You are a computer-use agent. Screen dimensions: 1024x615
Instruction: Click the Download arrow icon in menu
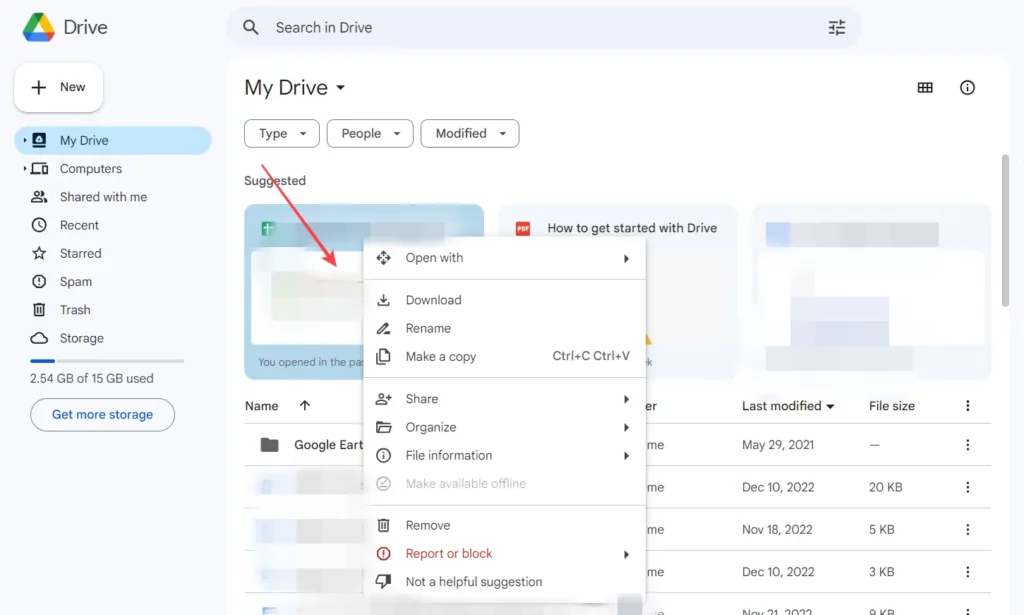coord(383,300)
